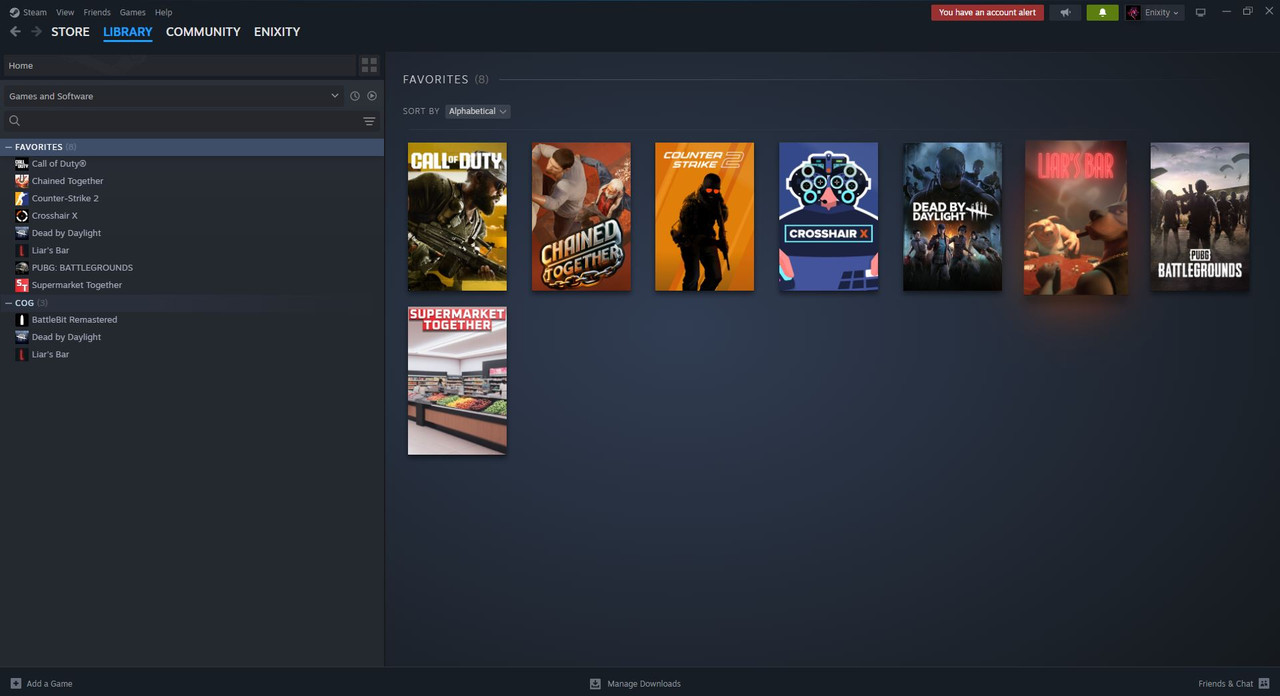
Task: Click the Crosshair X sidebar icon
Action: [22, 216]
